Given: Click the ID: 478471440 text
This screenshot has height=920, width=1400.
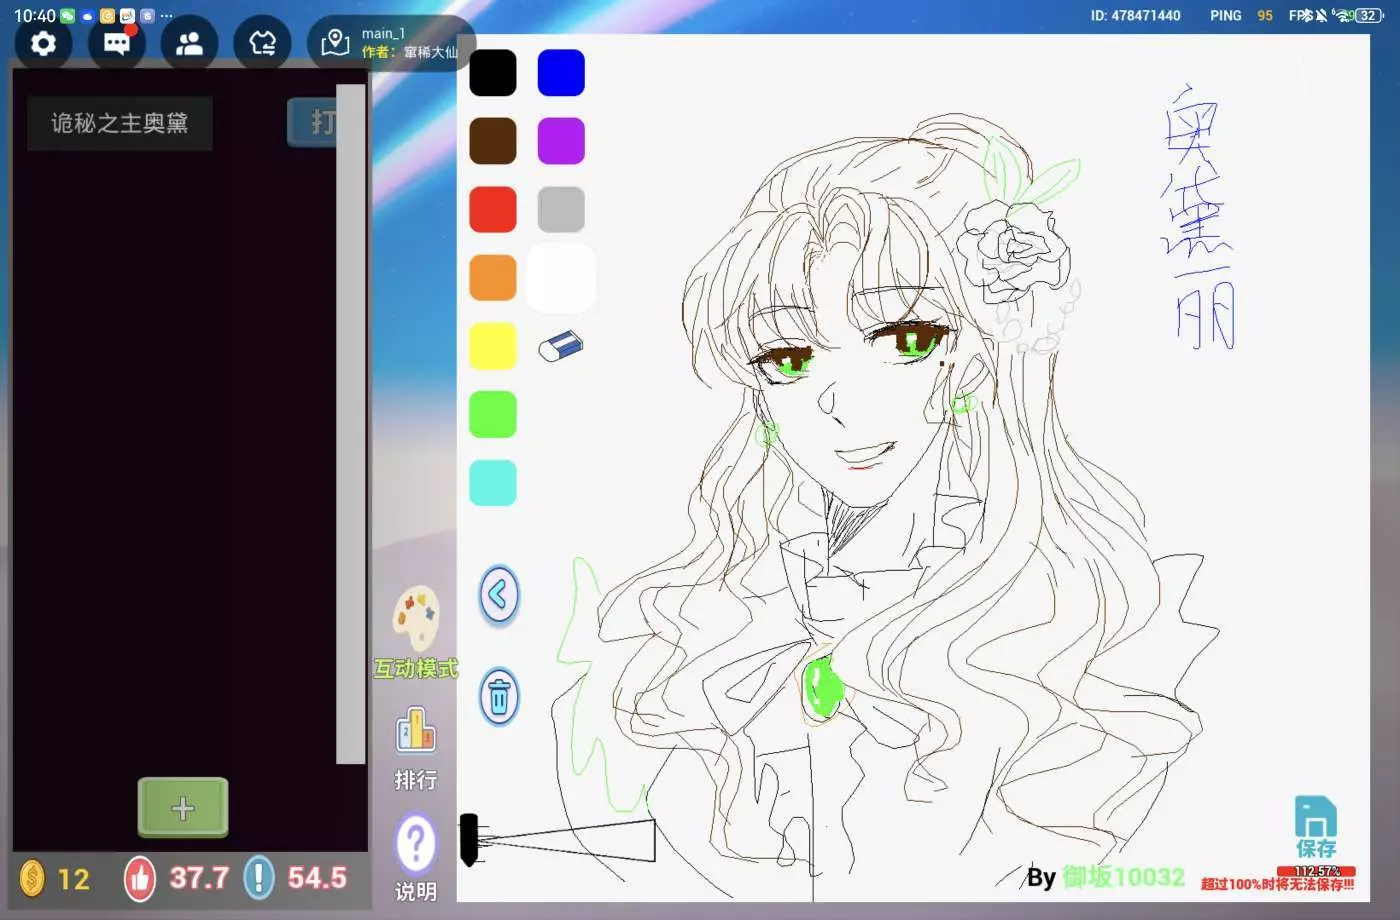Looking at the screenshot, I should (x=1135, y=16).
